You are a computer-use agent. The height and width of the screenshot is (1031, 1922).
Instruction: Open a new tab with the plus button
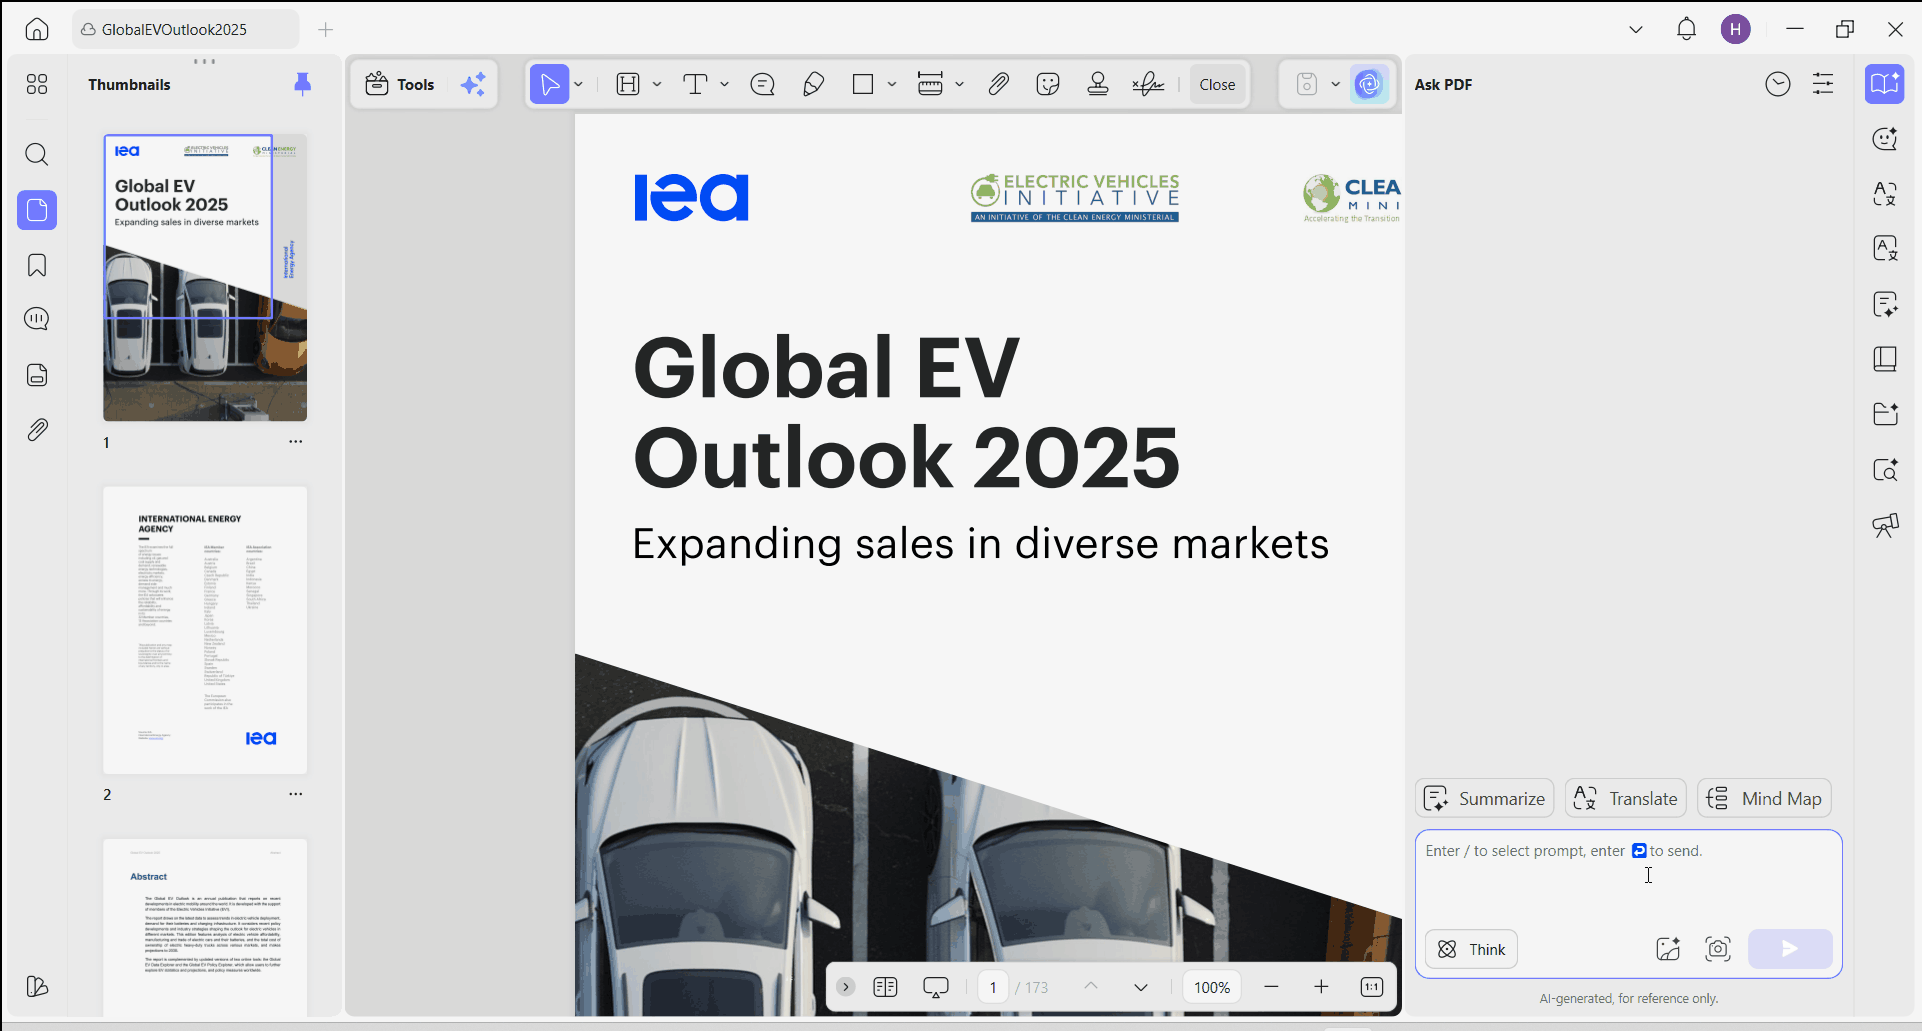click(x=325, y=30)
